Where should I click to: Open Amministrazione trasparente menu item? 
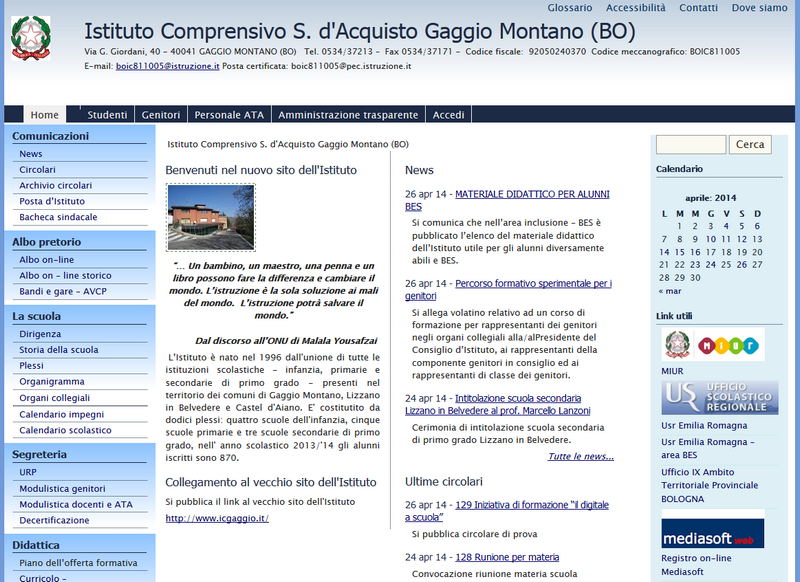point(348,115)
